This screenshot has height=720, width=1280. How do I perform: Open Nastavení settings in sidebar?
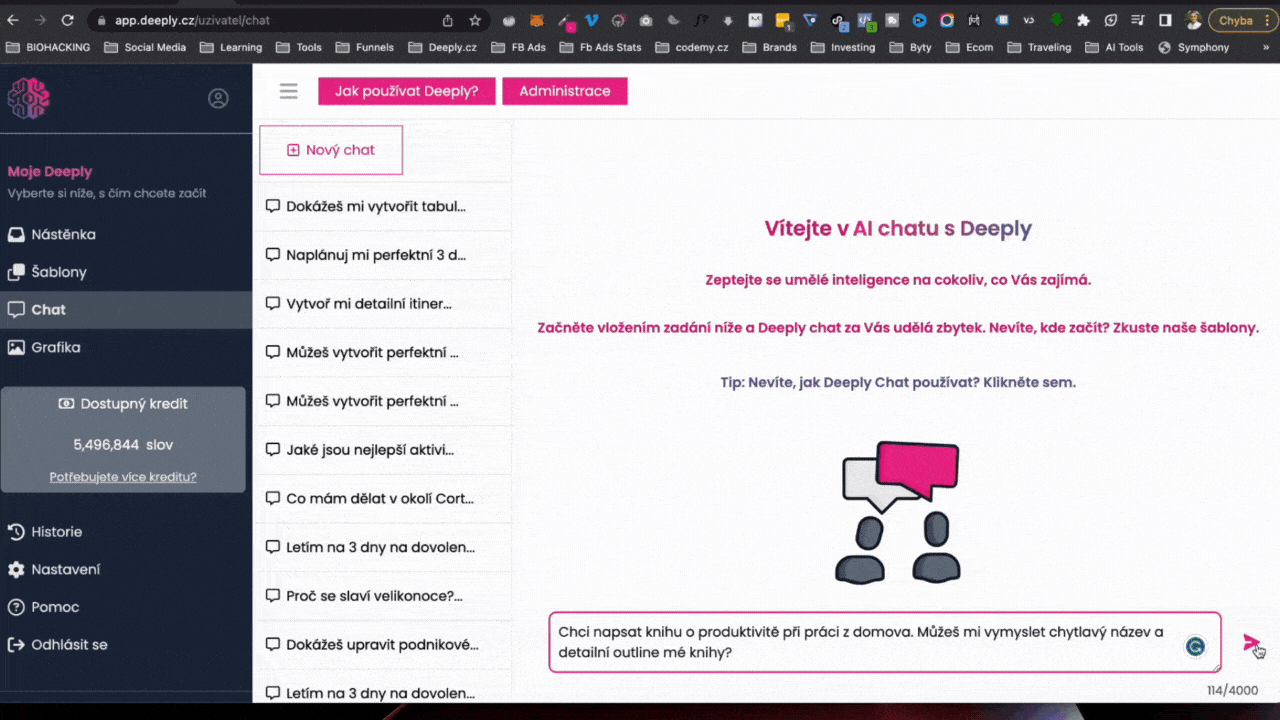(x=65, y=569)
